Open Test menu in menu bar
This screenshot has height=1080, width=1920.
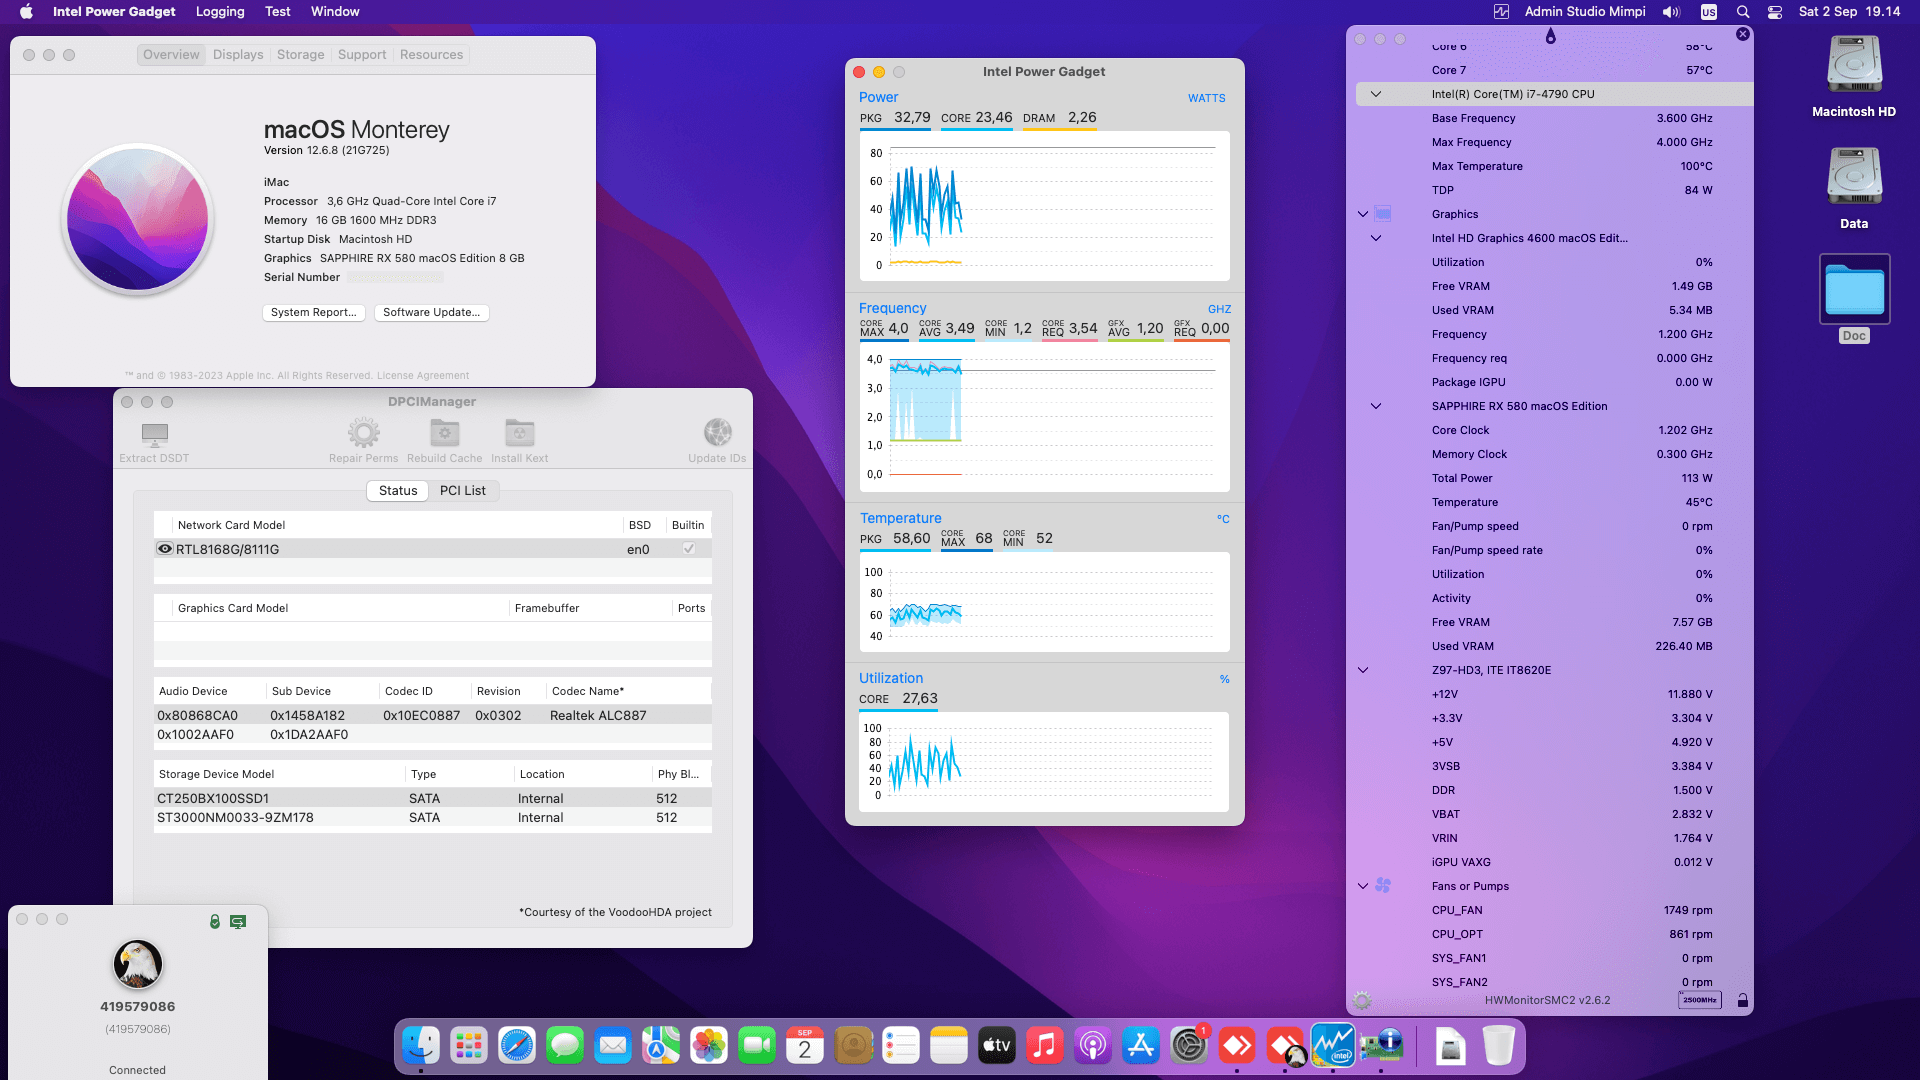278,12
